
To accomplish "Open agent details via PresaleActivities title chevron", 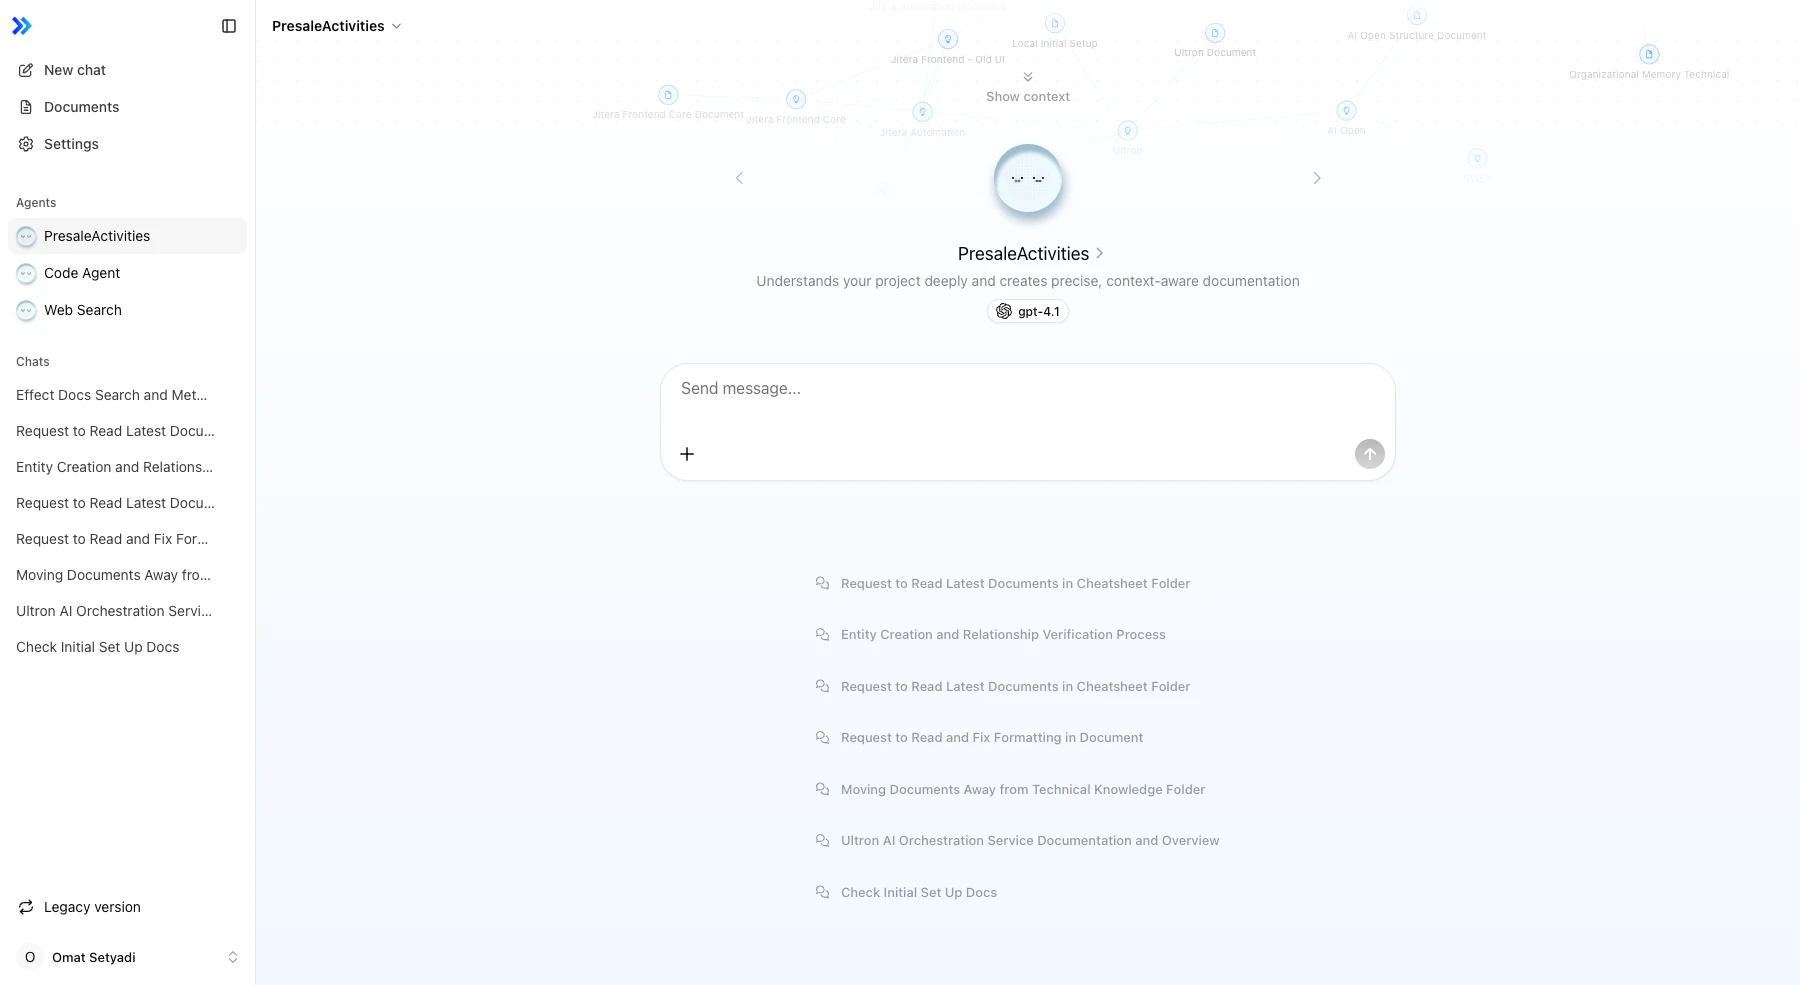I will point(1100,254).
